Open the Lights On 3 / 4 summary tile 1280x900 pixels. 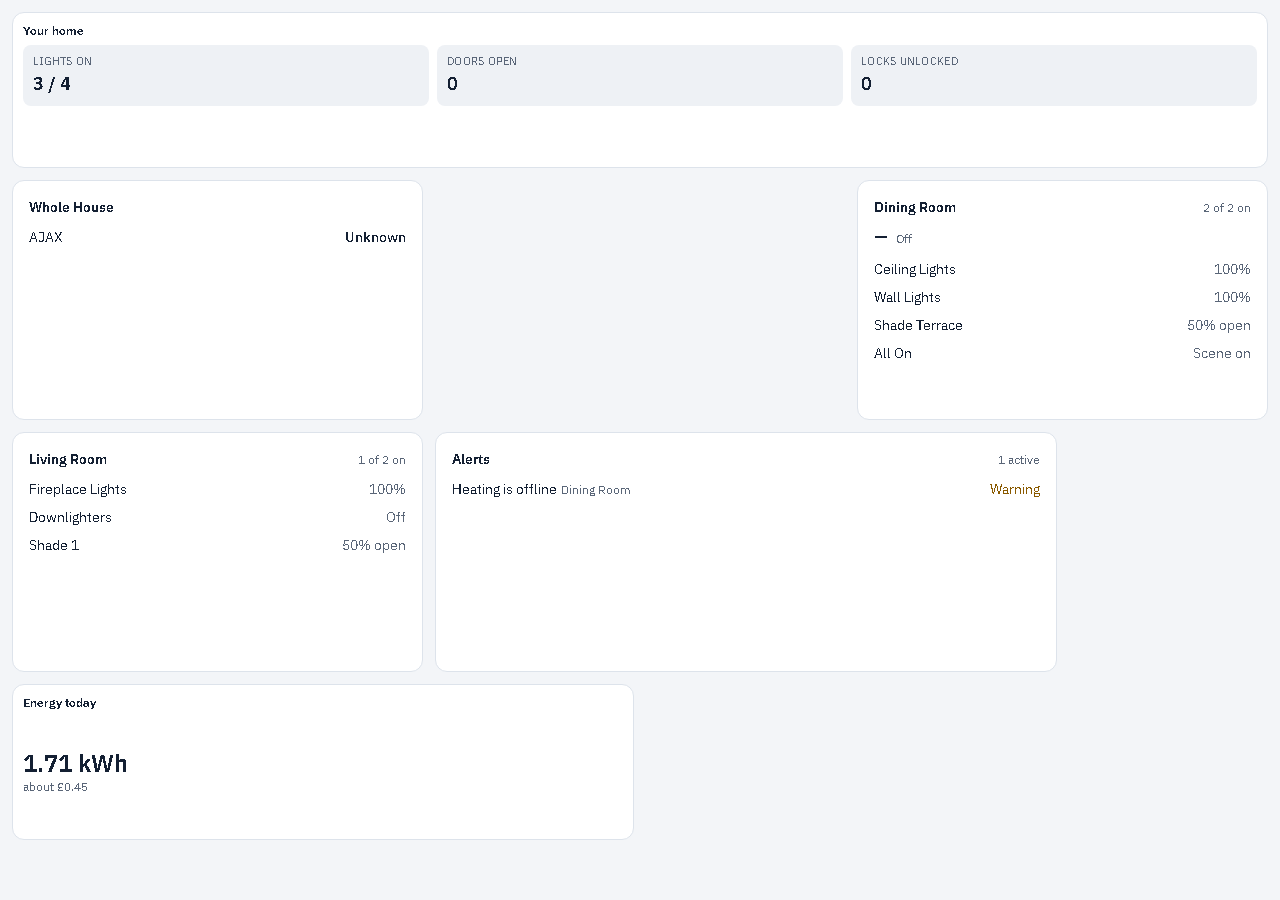point(226,75)
